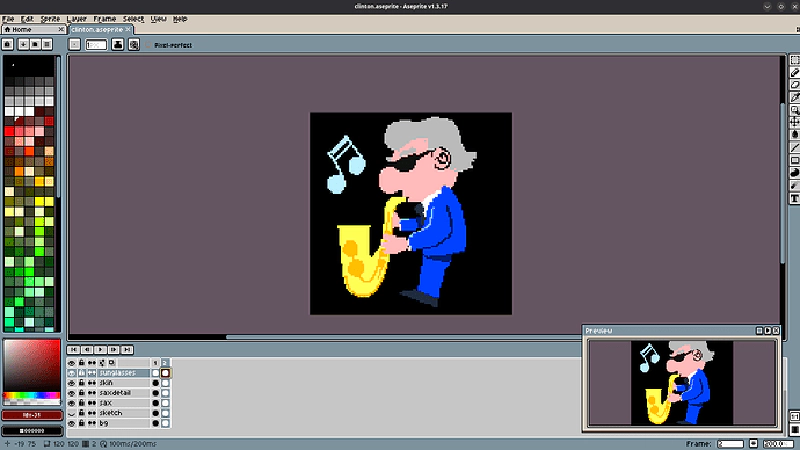
Task: Toggle lock on the bg layer
Action: pyautogui.click(x=81, y=424)
